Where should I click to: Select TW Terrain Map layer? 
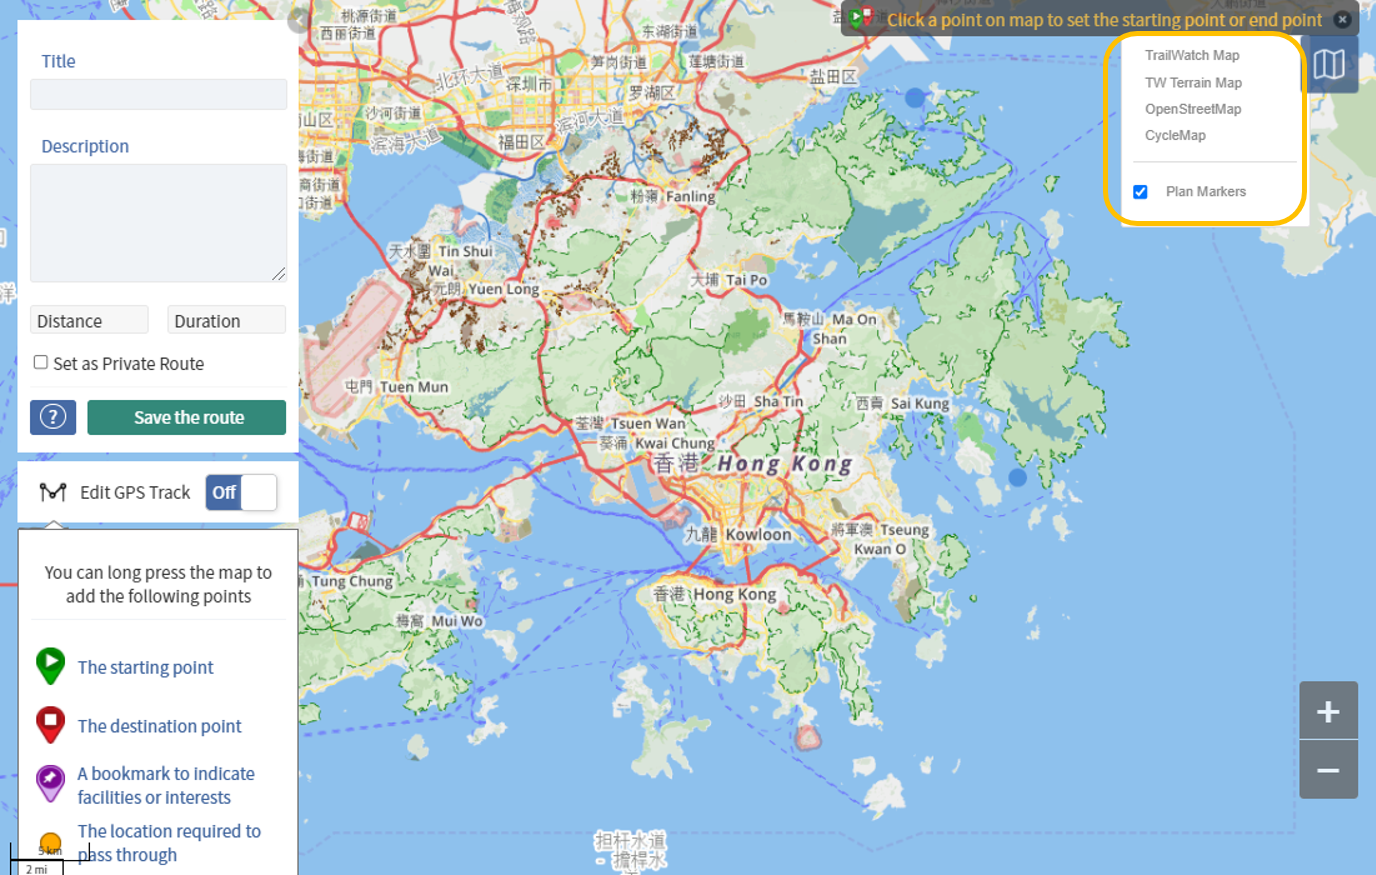pos(1193,83)
